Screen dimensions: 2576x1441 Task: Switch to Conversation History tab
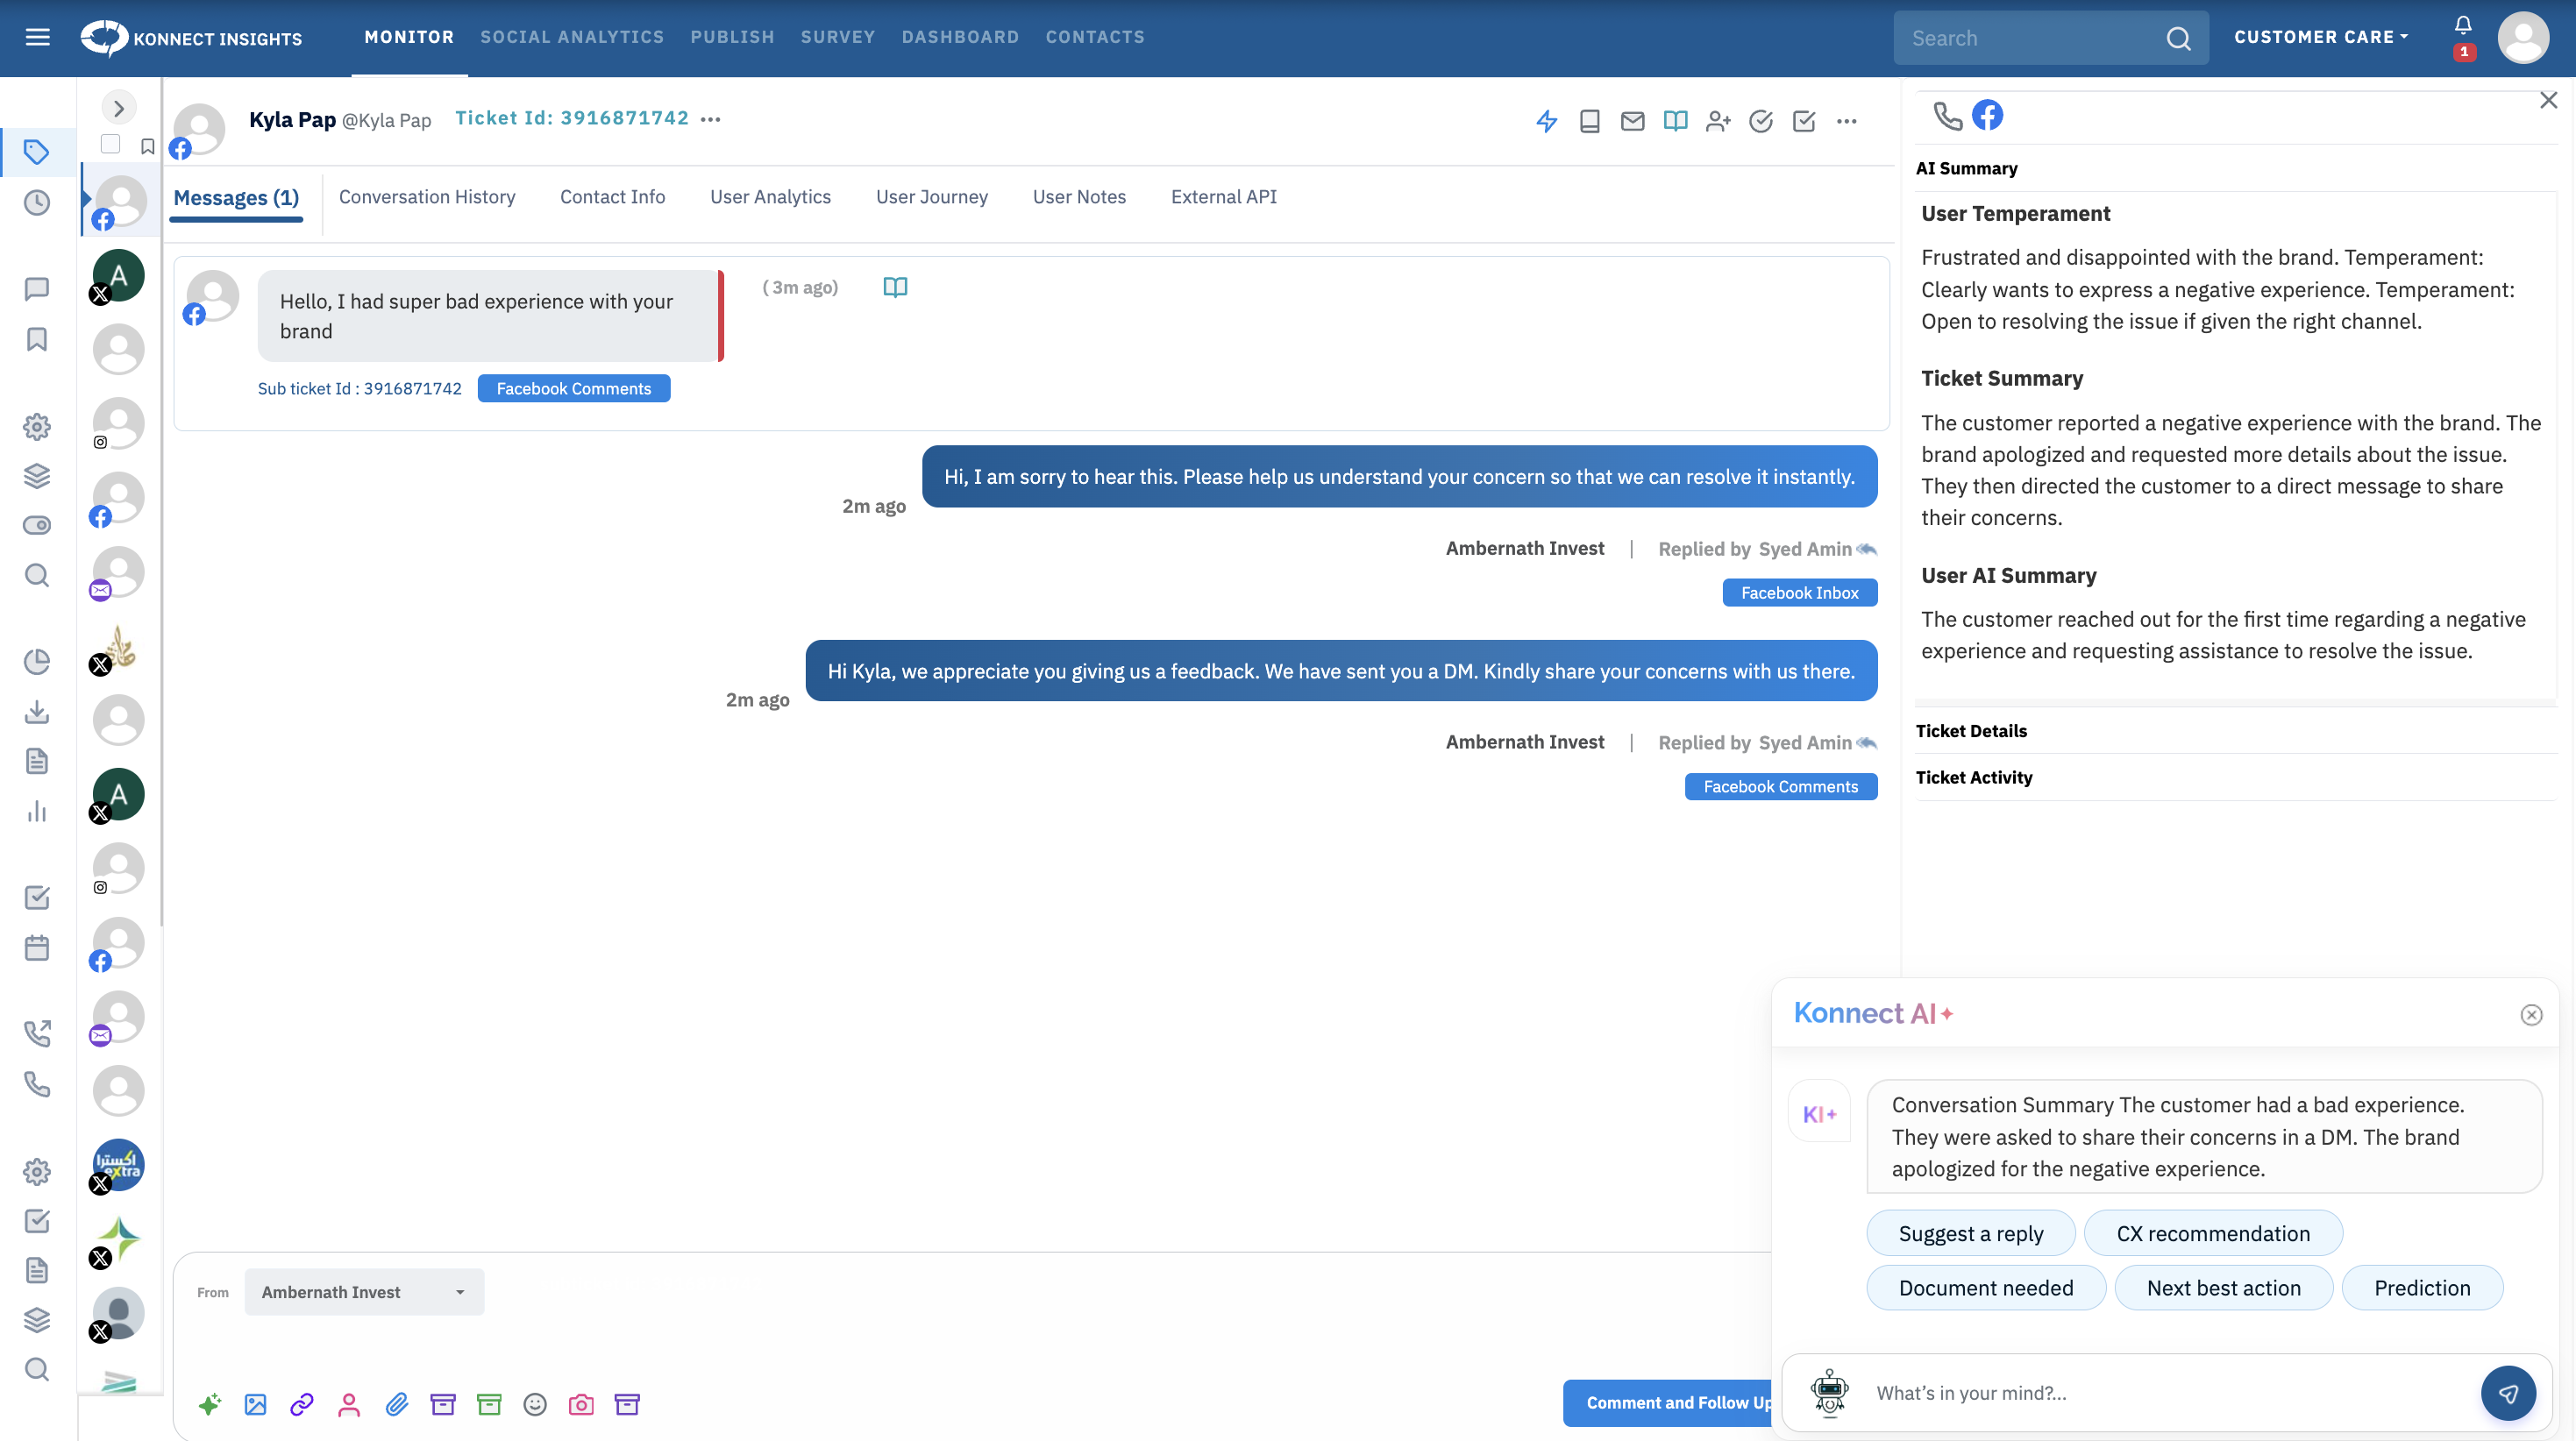pos(427,197)
